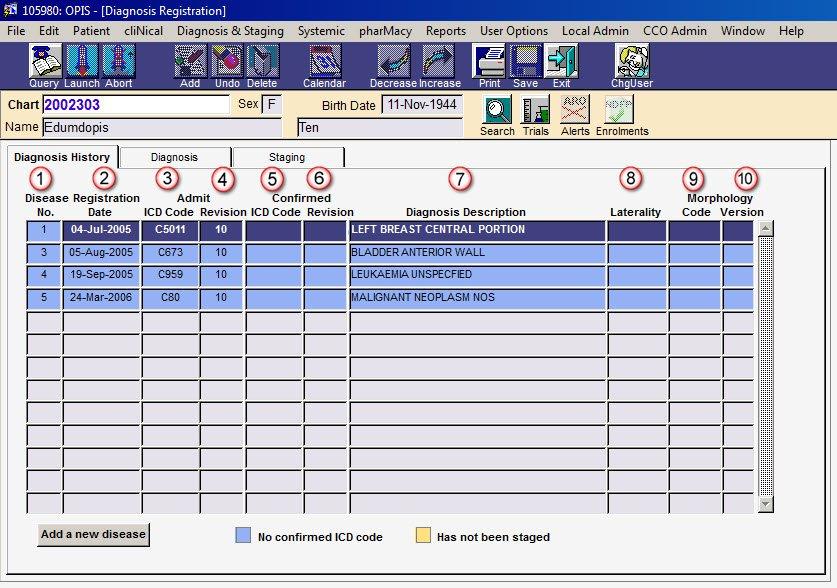Open the Edit menu
The height and width of the screenshot is (588, 837).
coord(49,31)
